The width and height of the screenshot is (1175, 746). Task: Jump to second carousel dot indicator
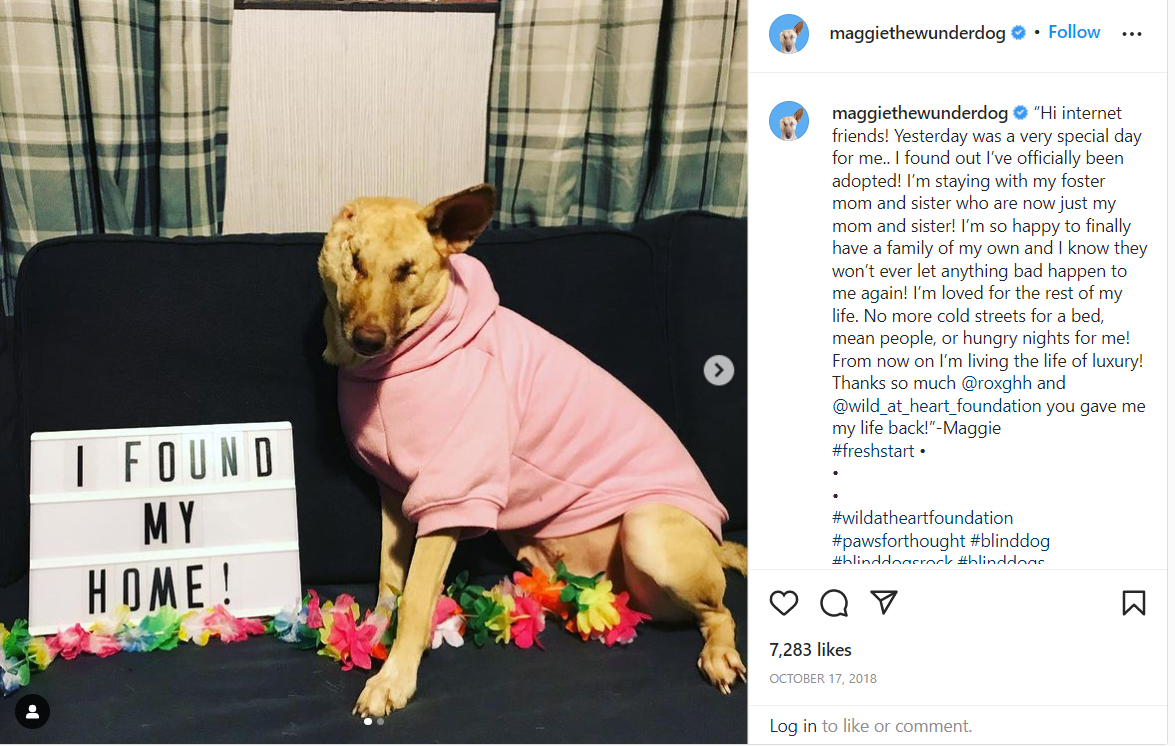pyautogui.click(x=381, y=722)
